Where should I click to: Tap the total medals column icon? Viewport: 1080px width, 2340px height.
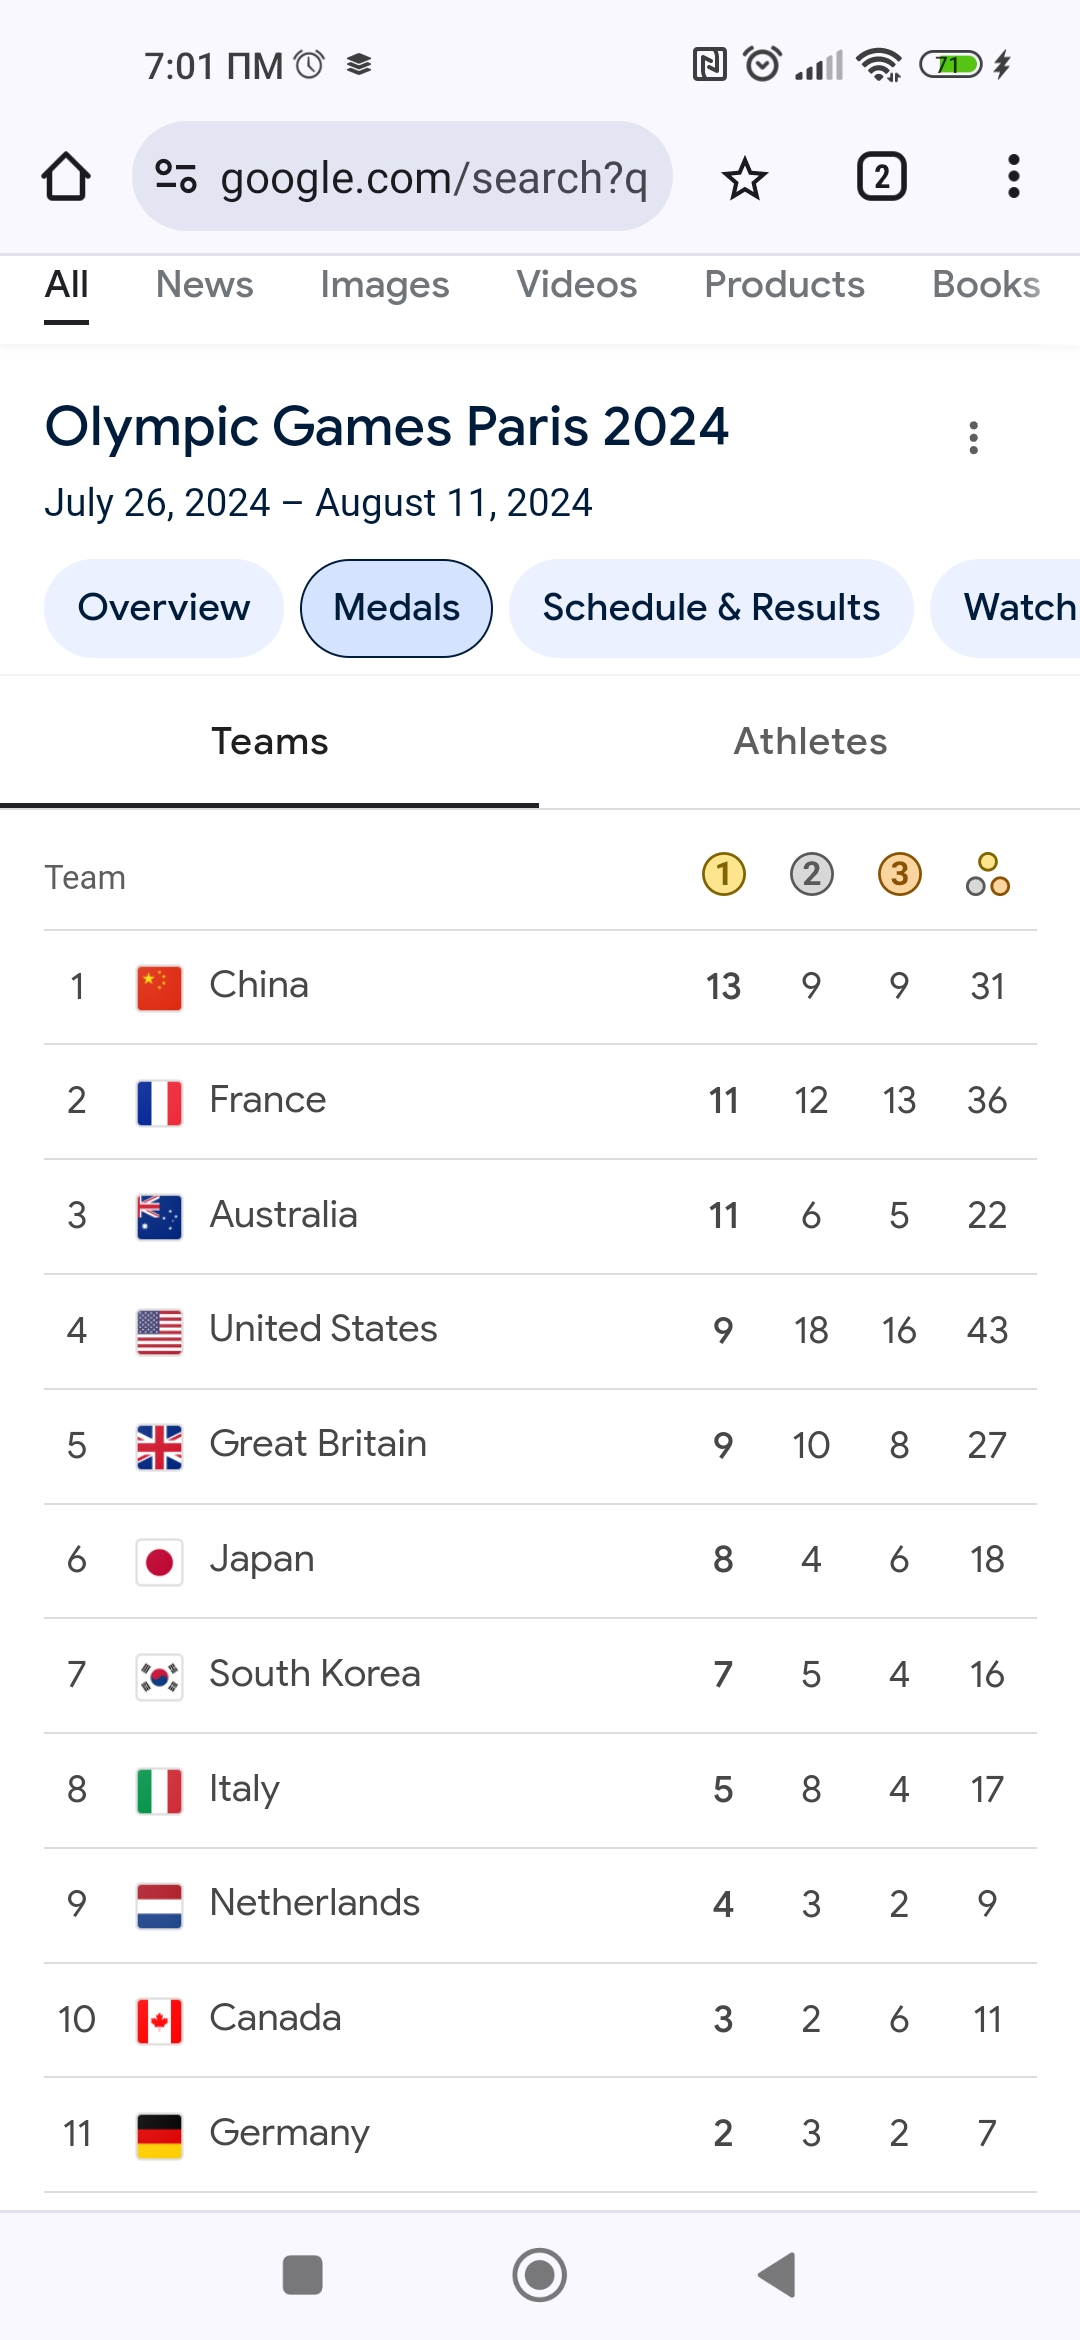[x=987, y=875]
